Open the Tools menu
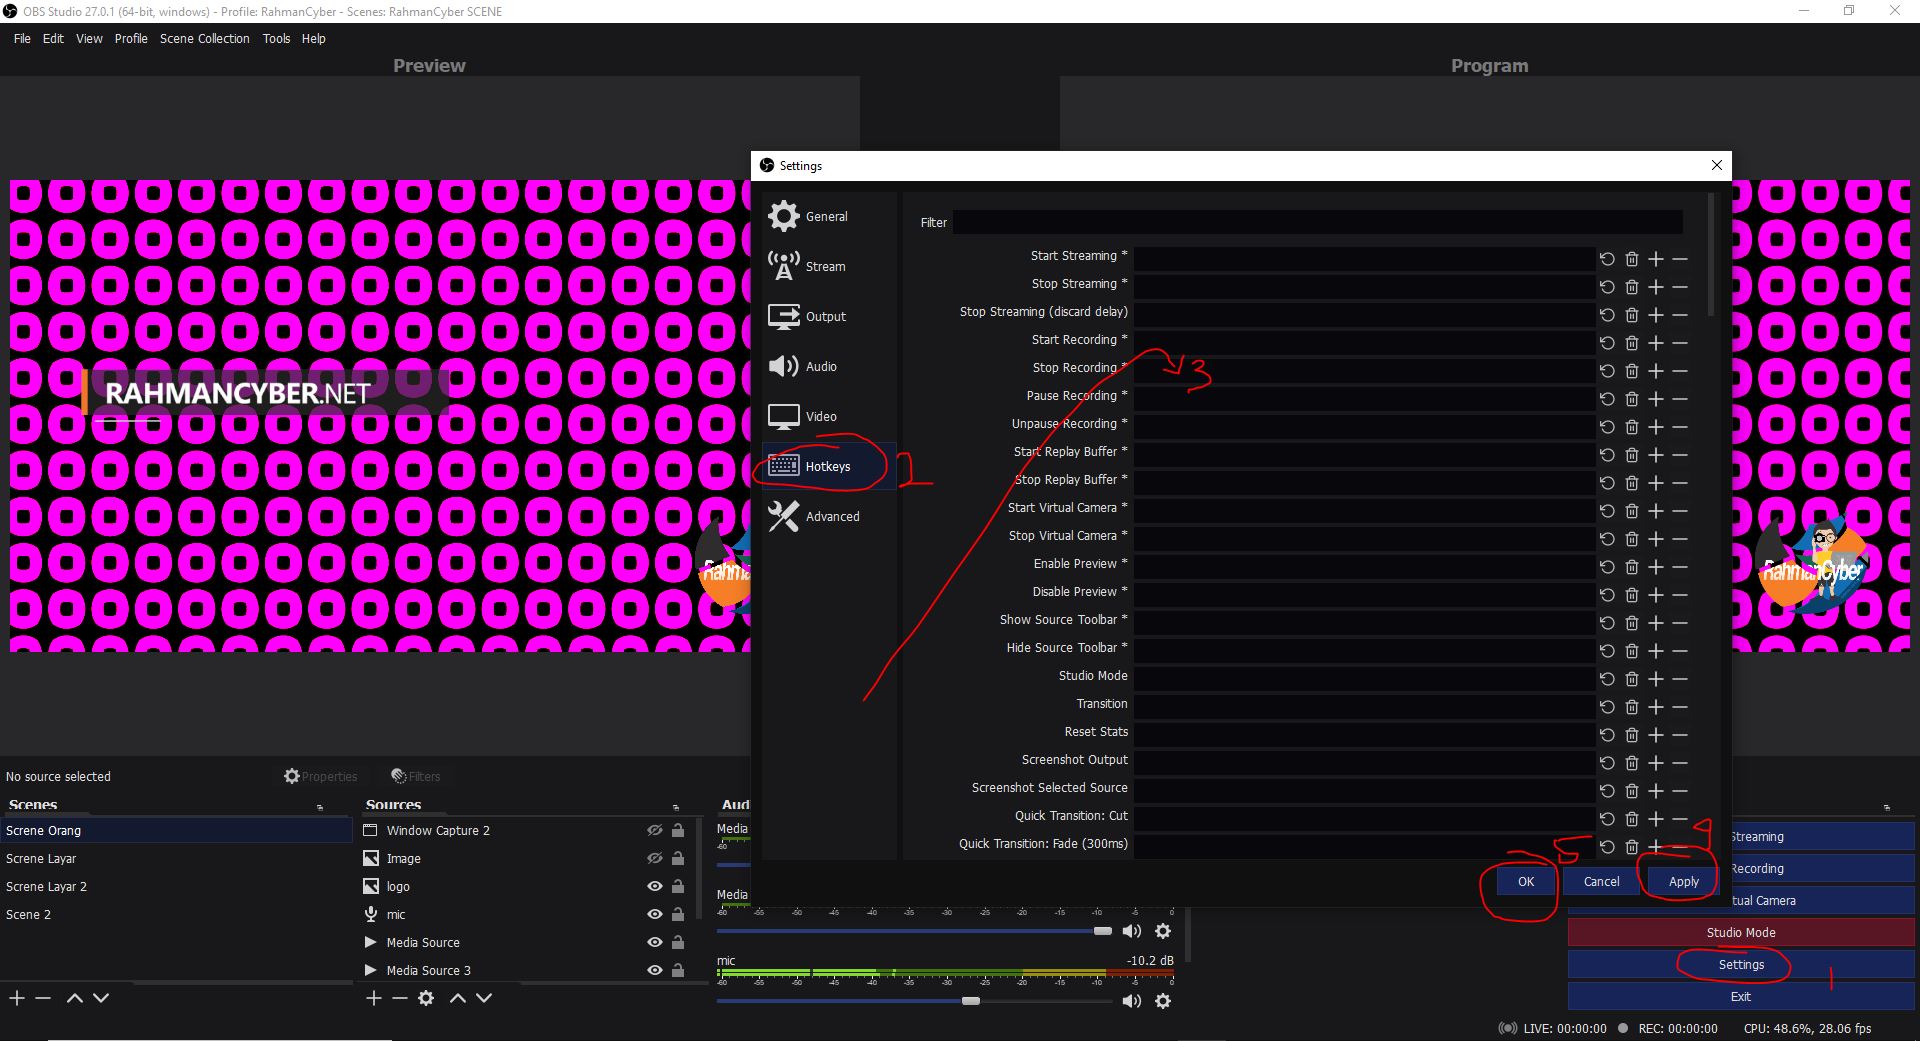Screen dimensions: 1920x1041 pyautogui.click(x=276, y=38)
